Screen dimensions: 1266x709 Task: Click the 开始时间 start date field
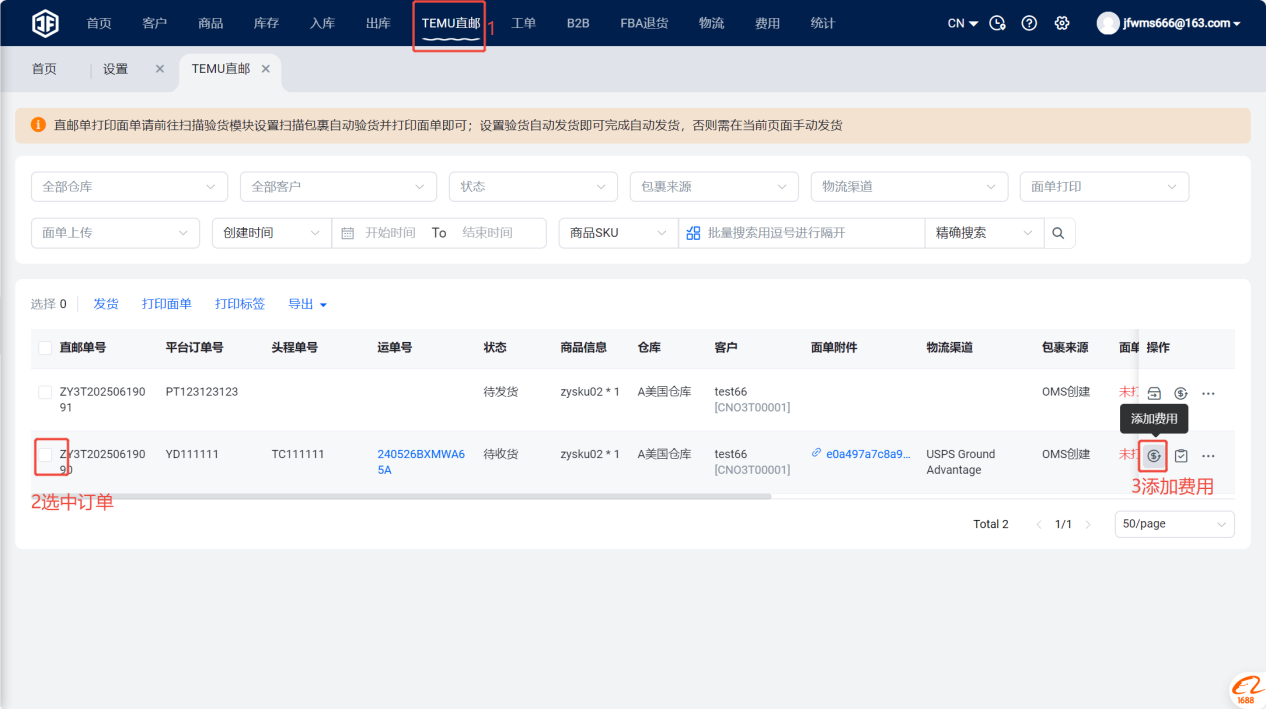click(390, 233)
